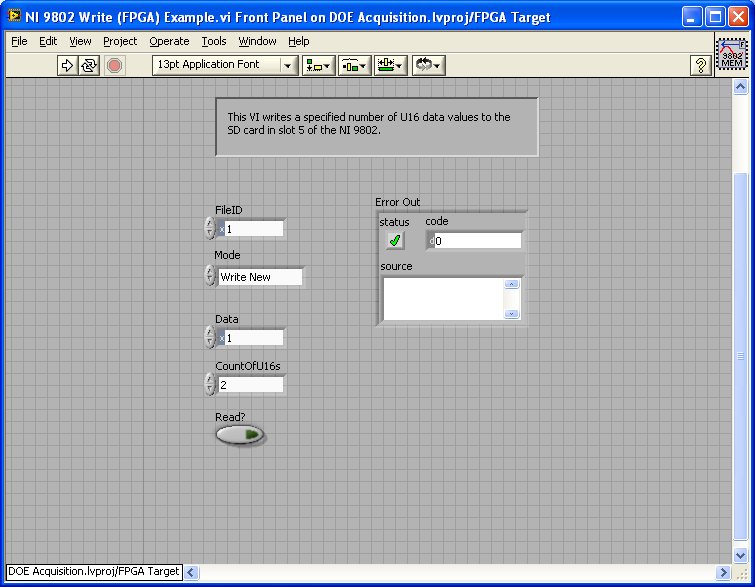This screenshot has height=587, width=755.
Task: Open the Reorder toolbar menu
Action: (428, 65)
